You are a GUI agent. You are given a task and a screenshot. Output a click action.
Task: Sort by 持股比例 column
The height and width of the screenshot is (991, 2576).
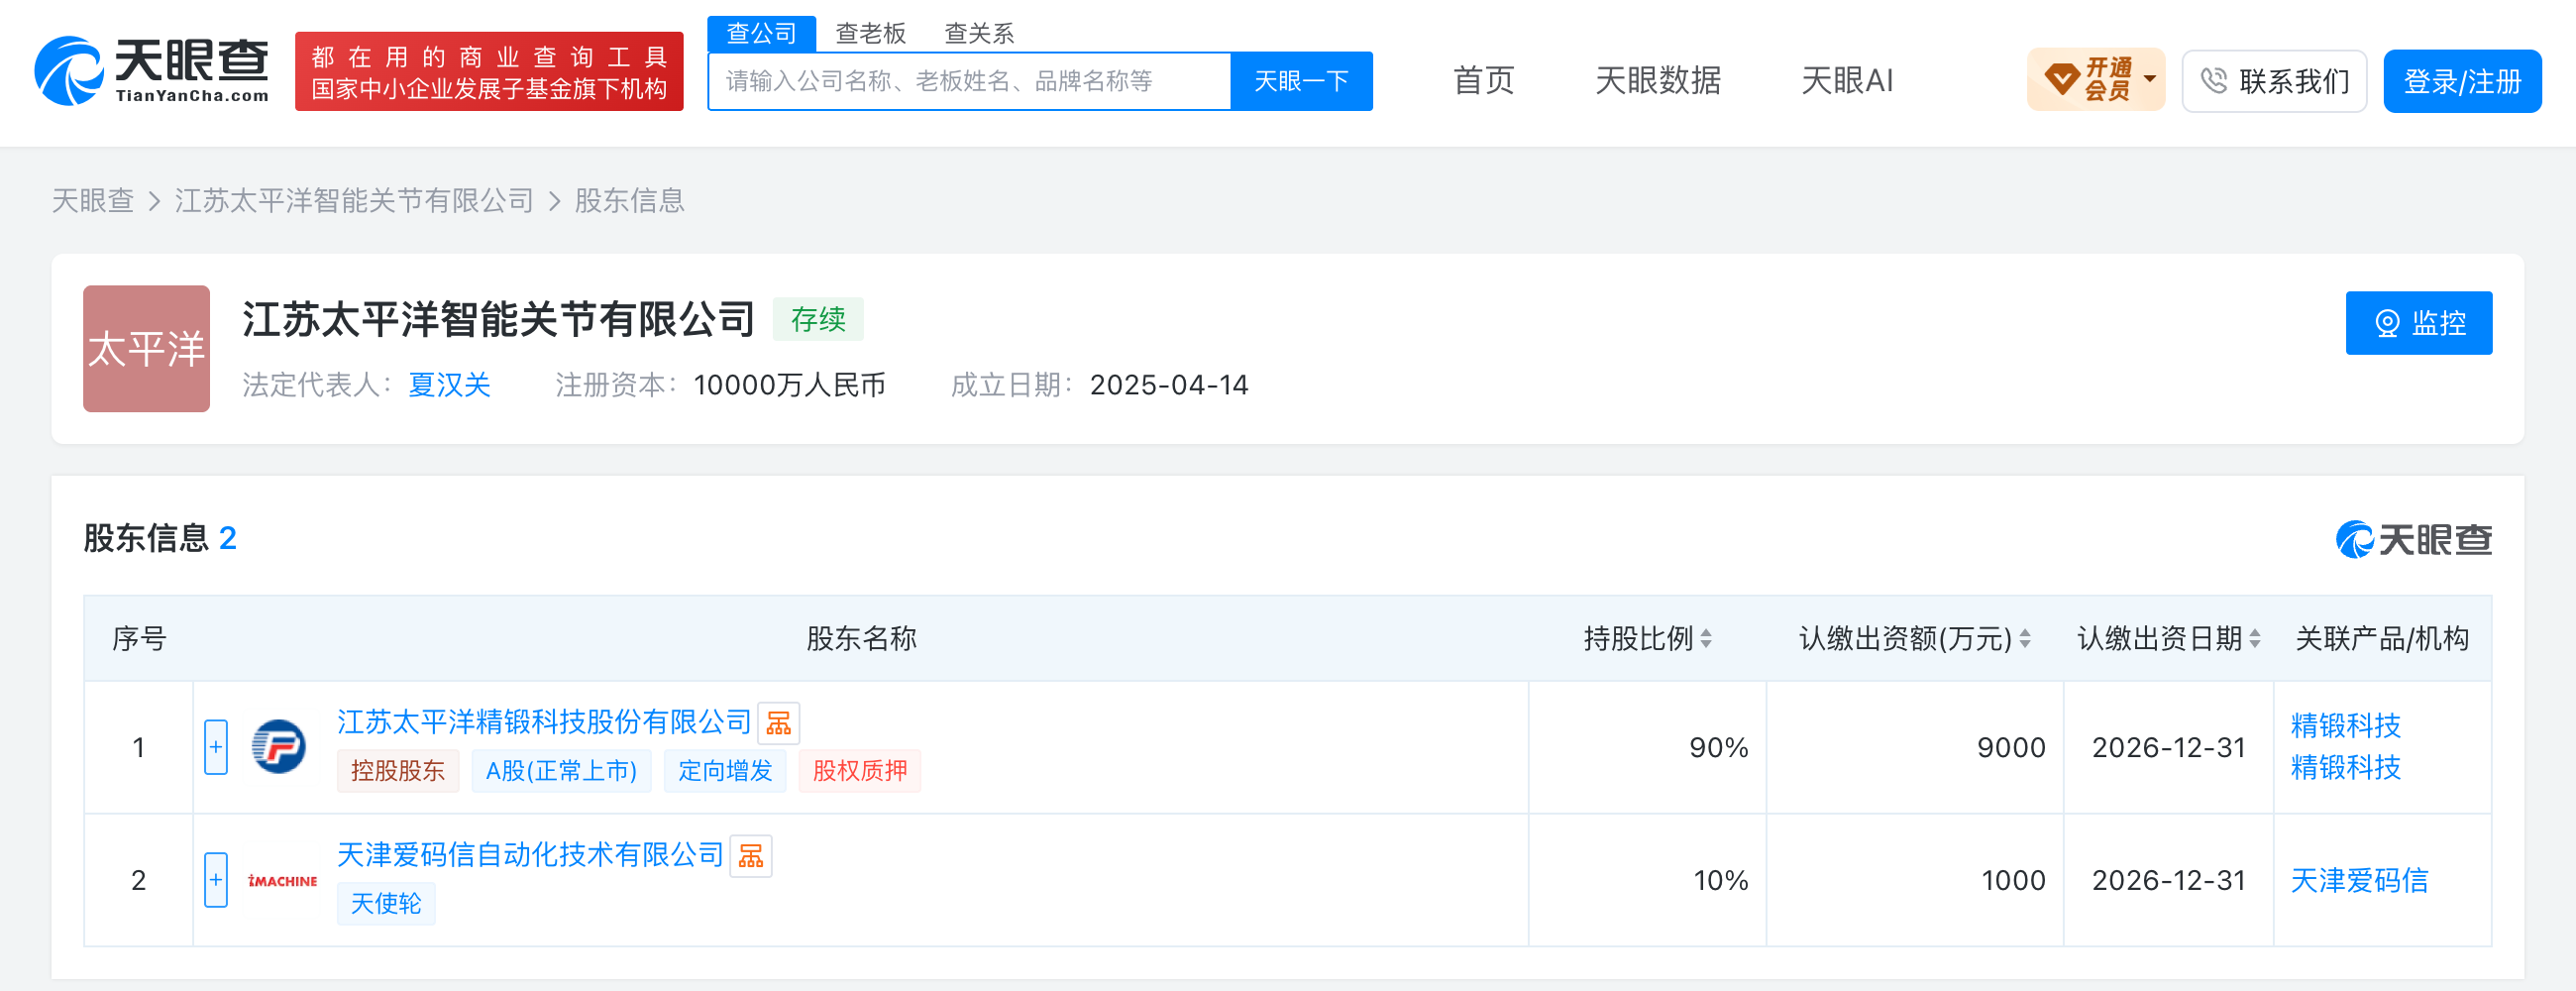(1706, 638)
